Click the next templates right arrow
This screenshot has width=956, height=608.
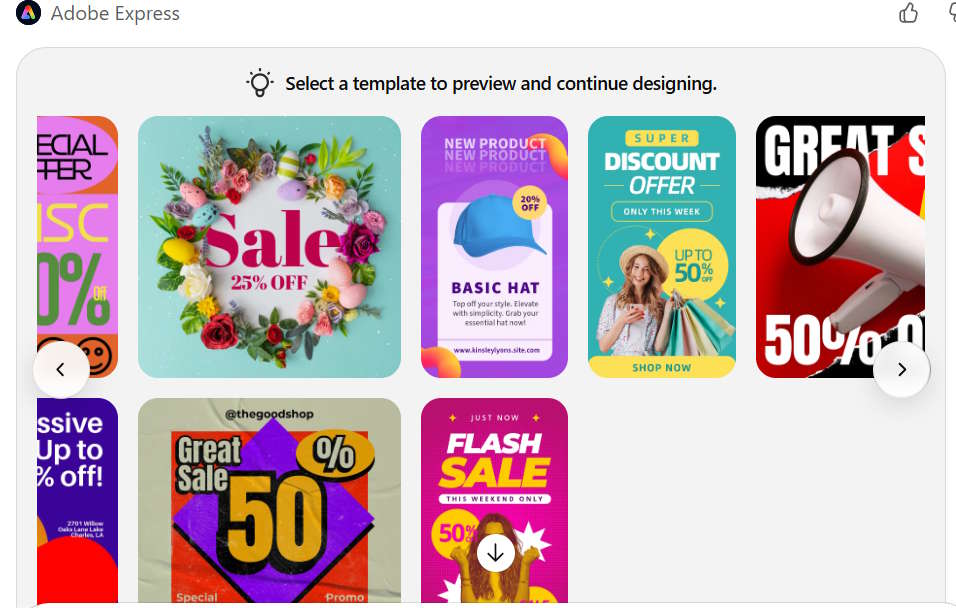tap(902, 369)
